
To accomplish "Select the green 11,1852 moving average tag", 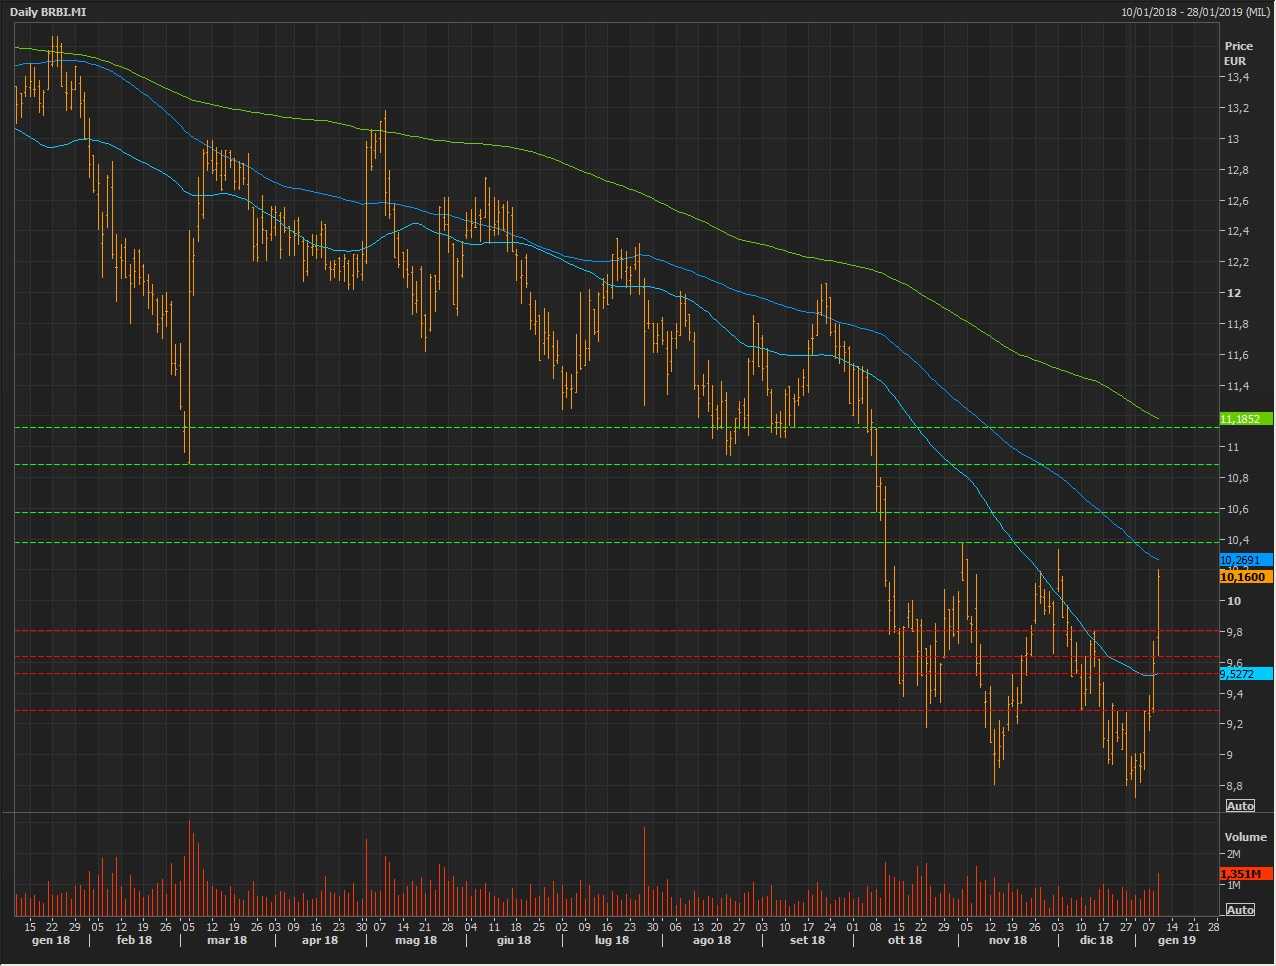I will click(1246, 419).
